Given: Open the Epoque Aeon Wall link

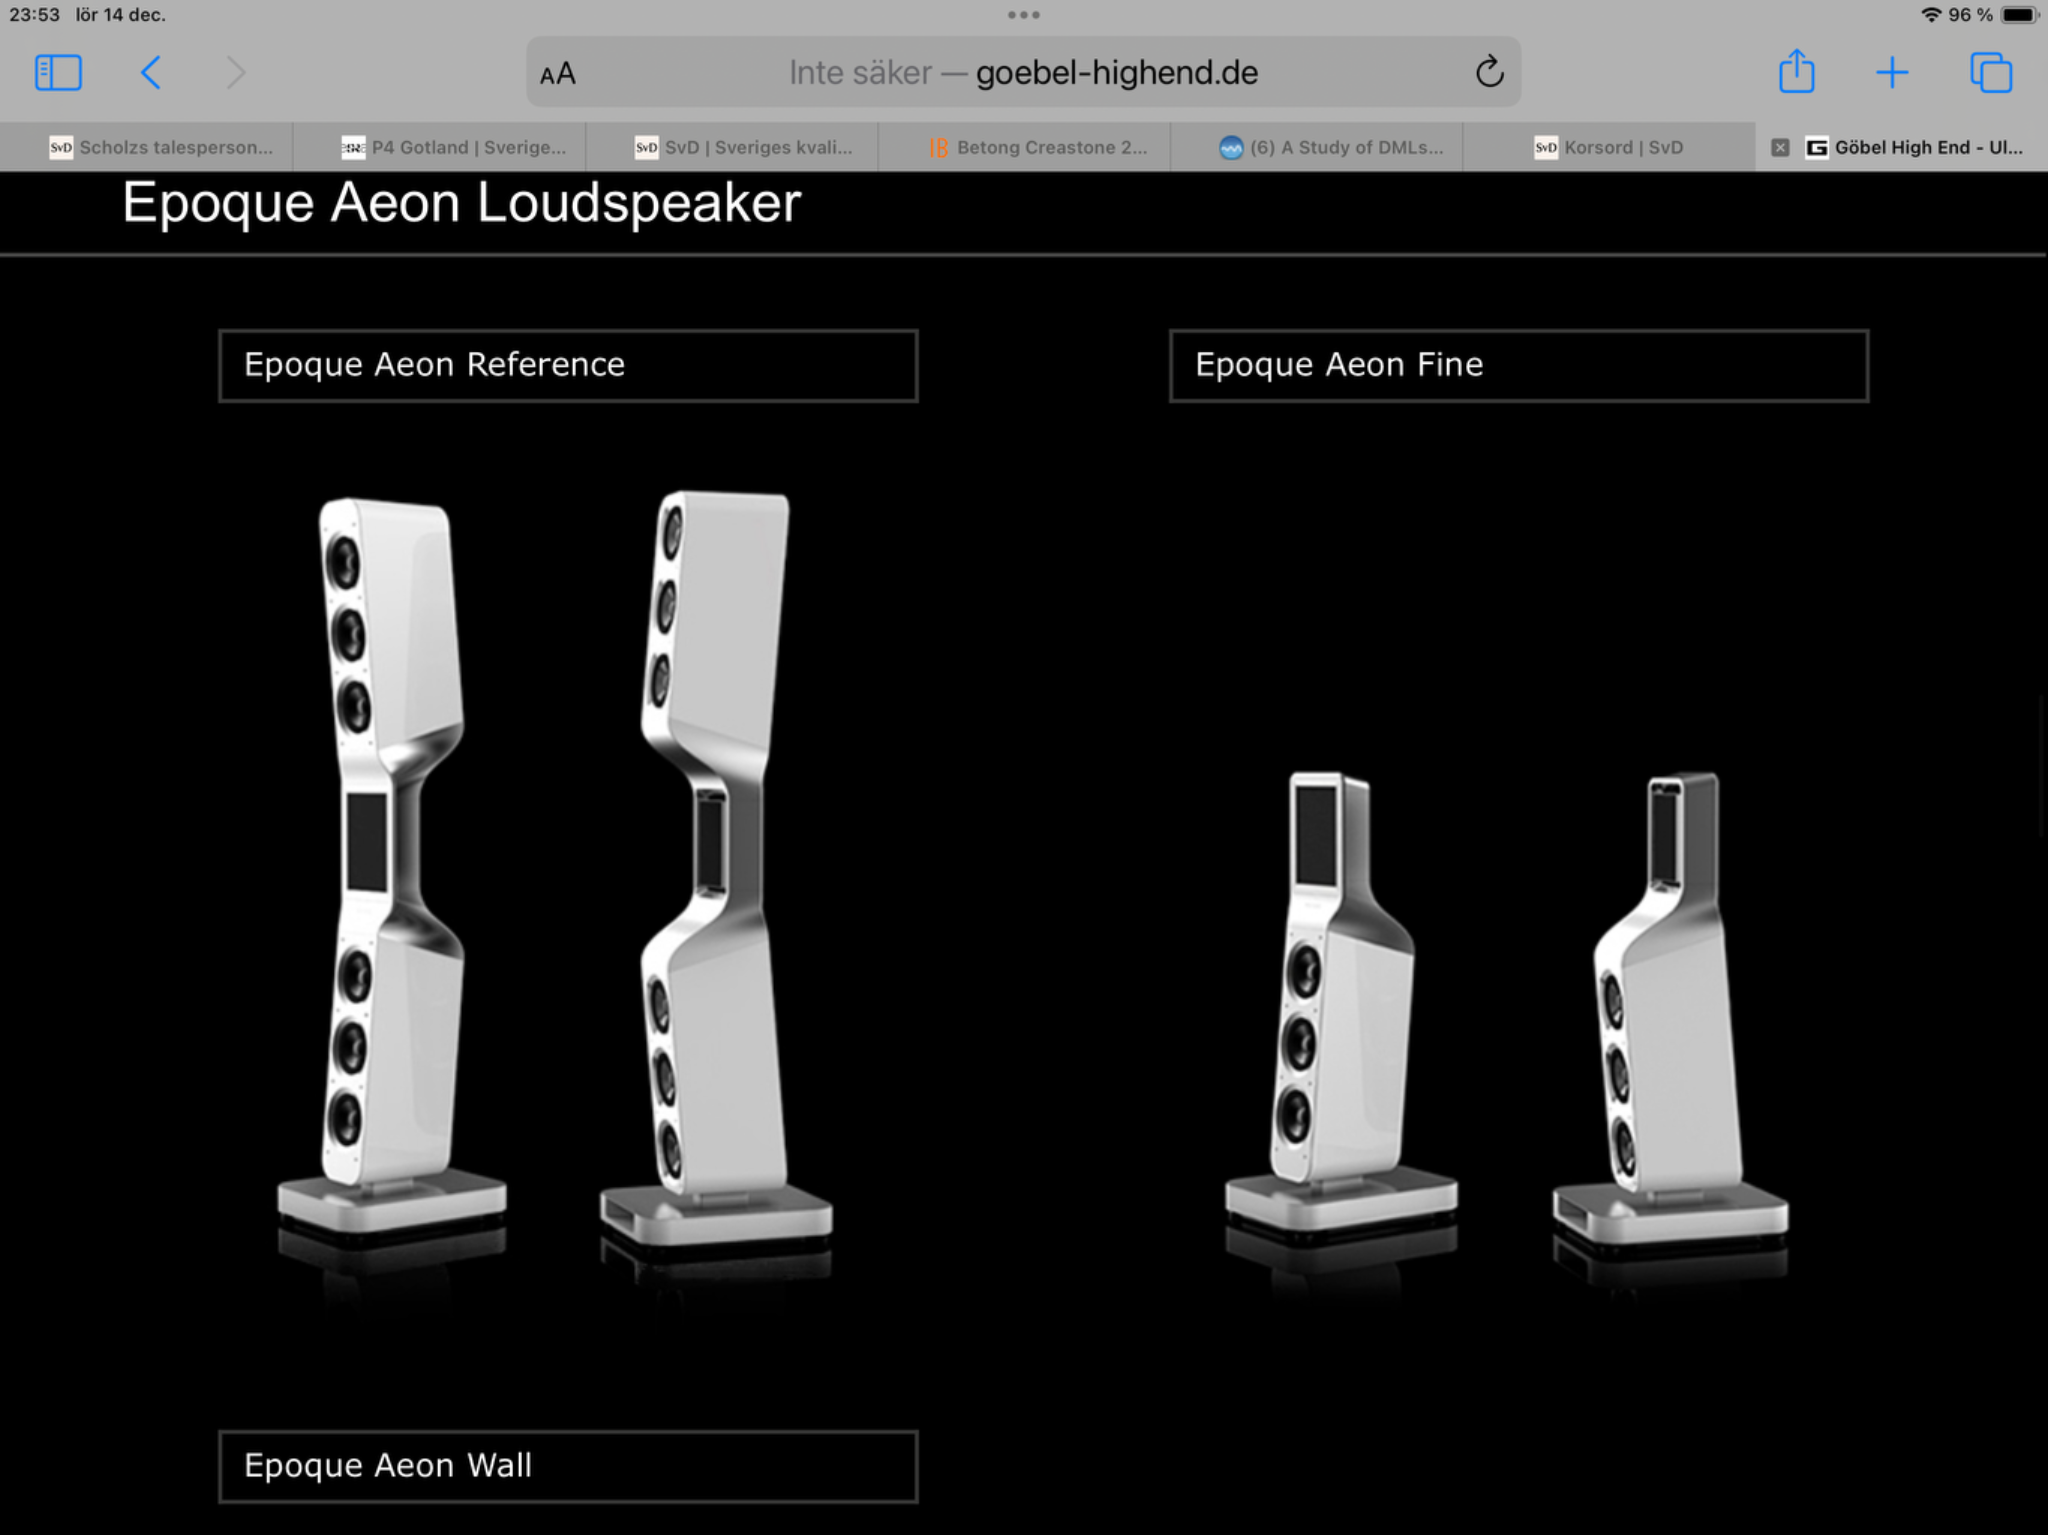Looking at the screenshot, I should tap(568, 1467).
